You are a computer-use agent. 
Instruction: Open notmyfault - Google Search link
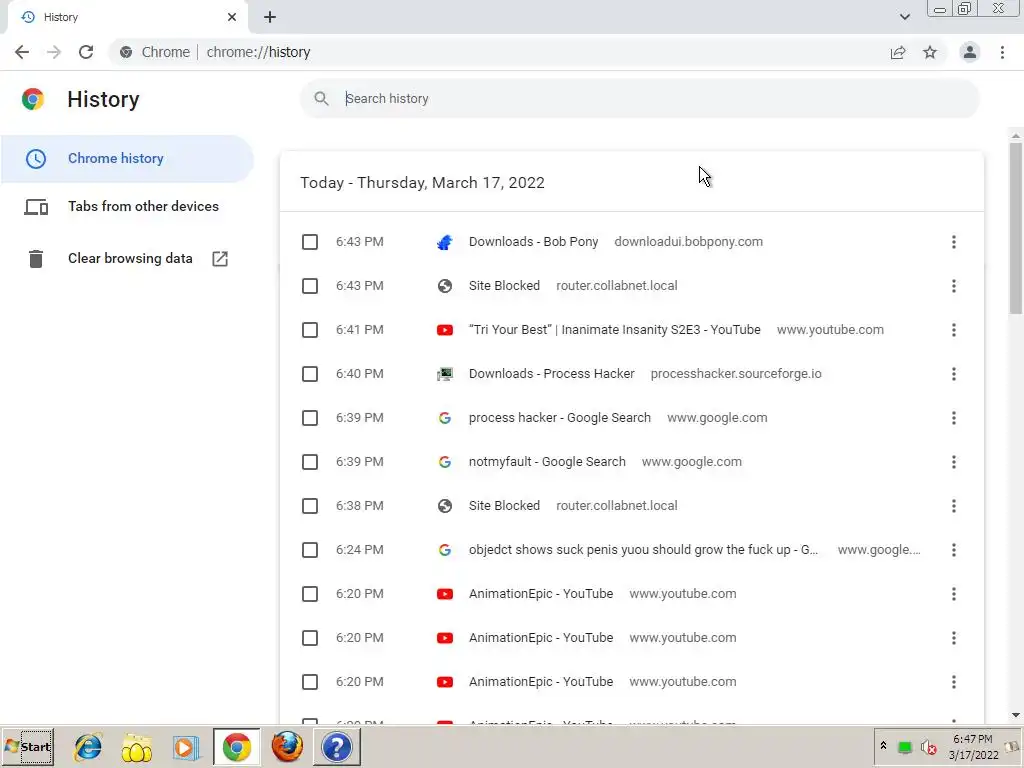(547, 462)
